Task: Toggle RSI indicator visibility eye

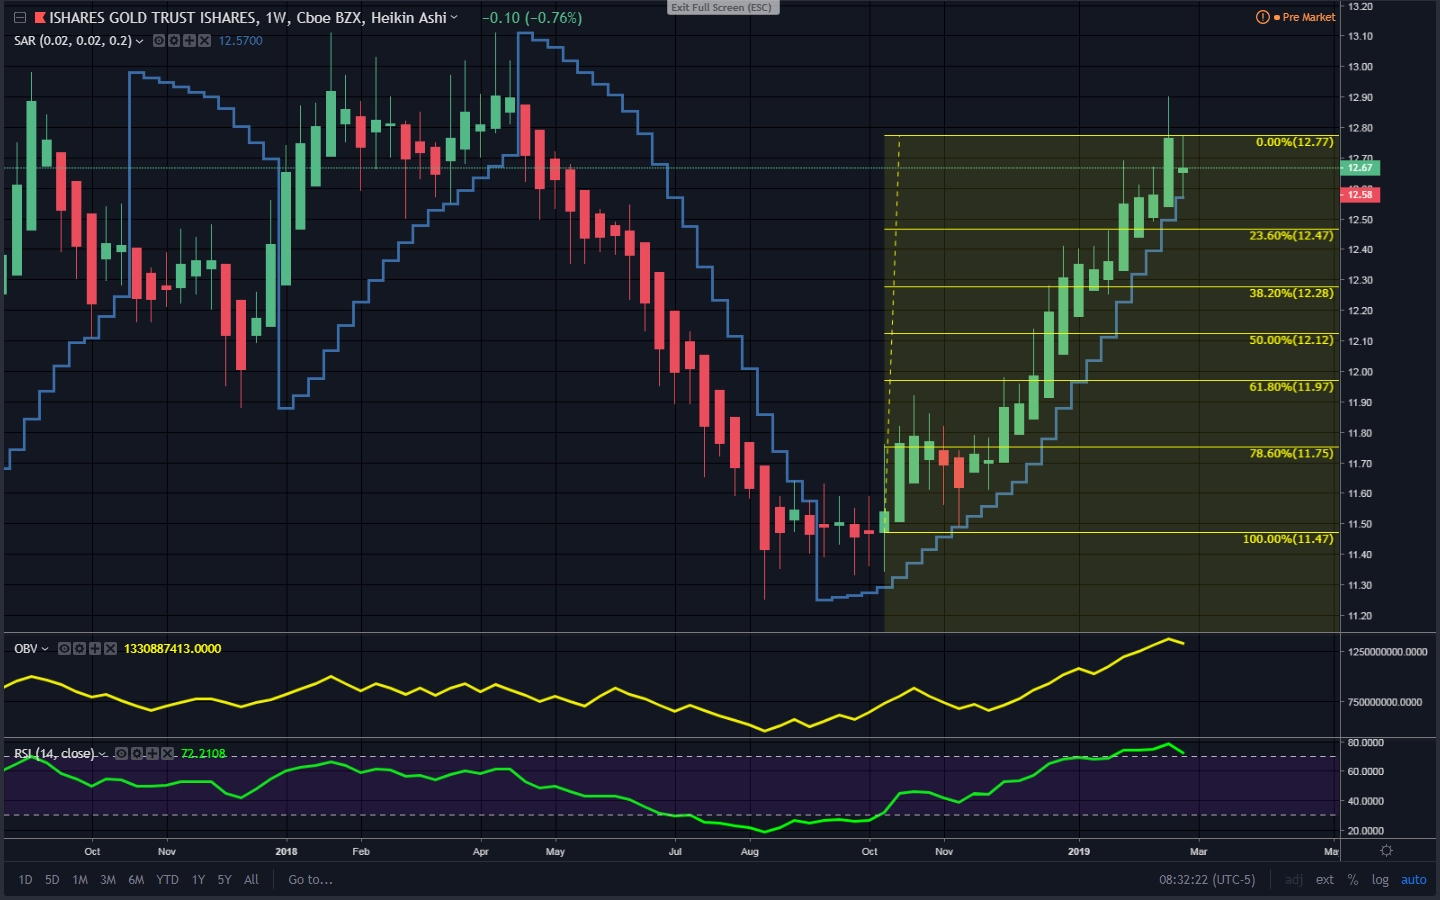Action: pos(121,754)
